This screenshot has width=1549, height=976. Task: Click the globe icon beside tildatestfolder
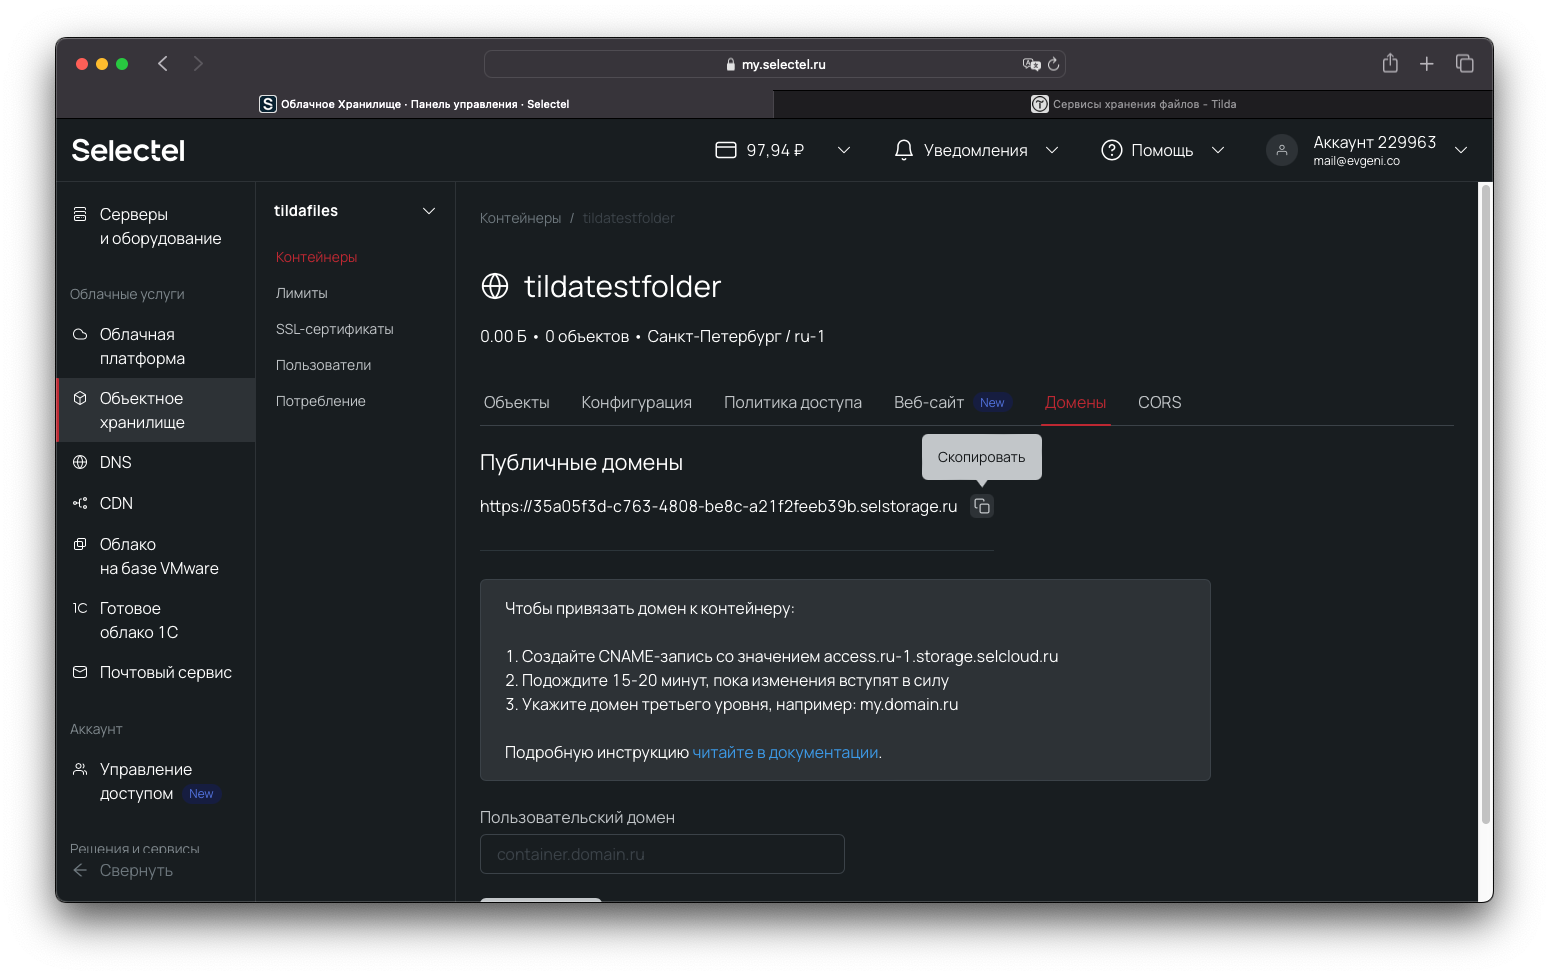pos(495,286)
